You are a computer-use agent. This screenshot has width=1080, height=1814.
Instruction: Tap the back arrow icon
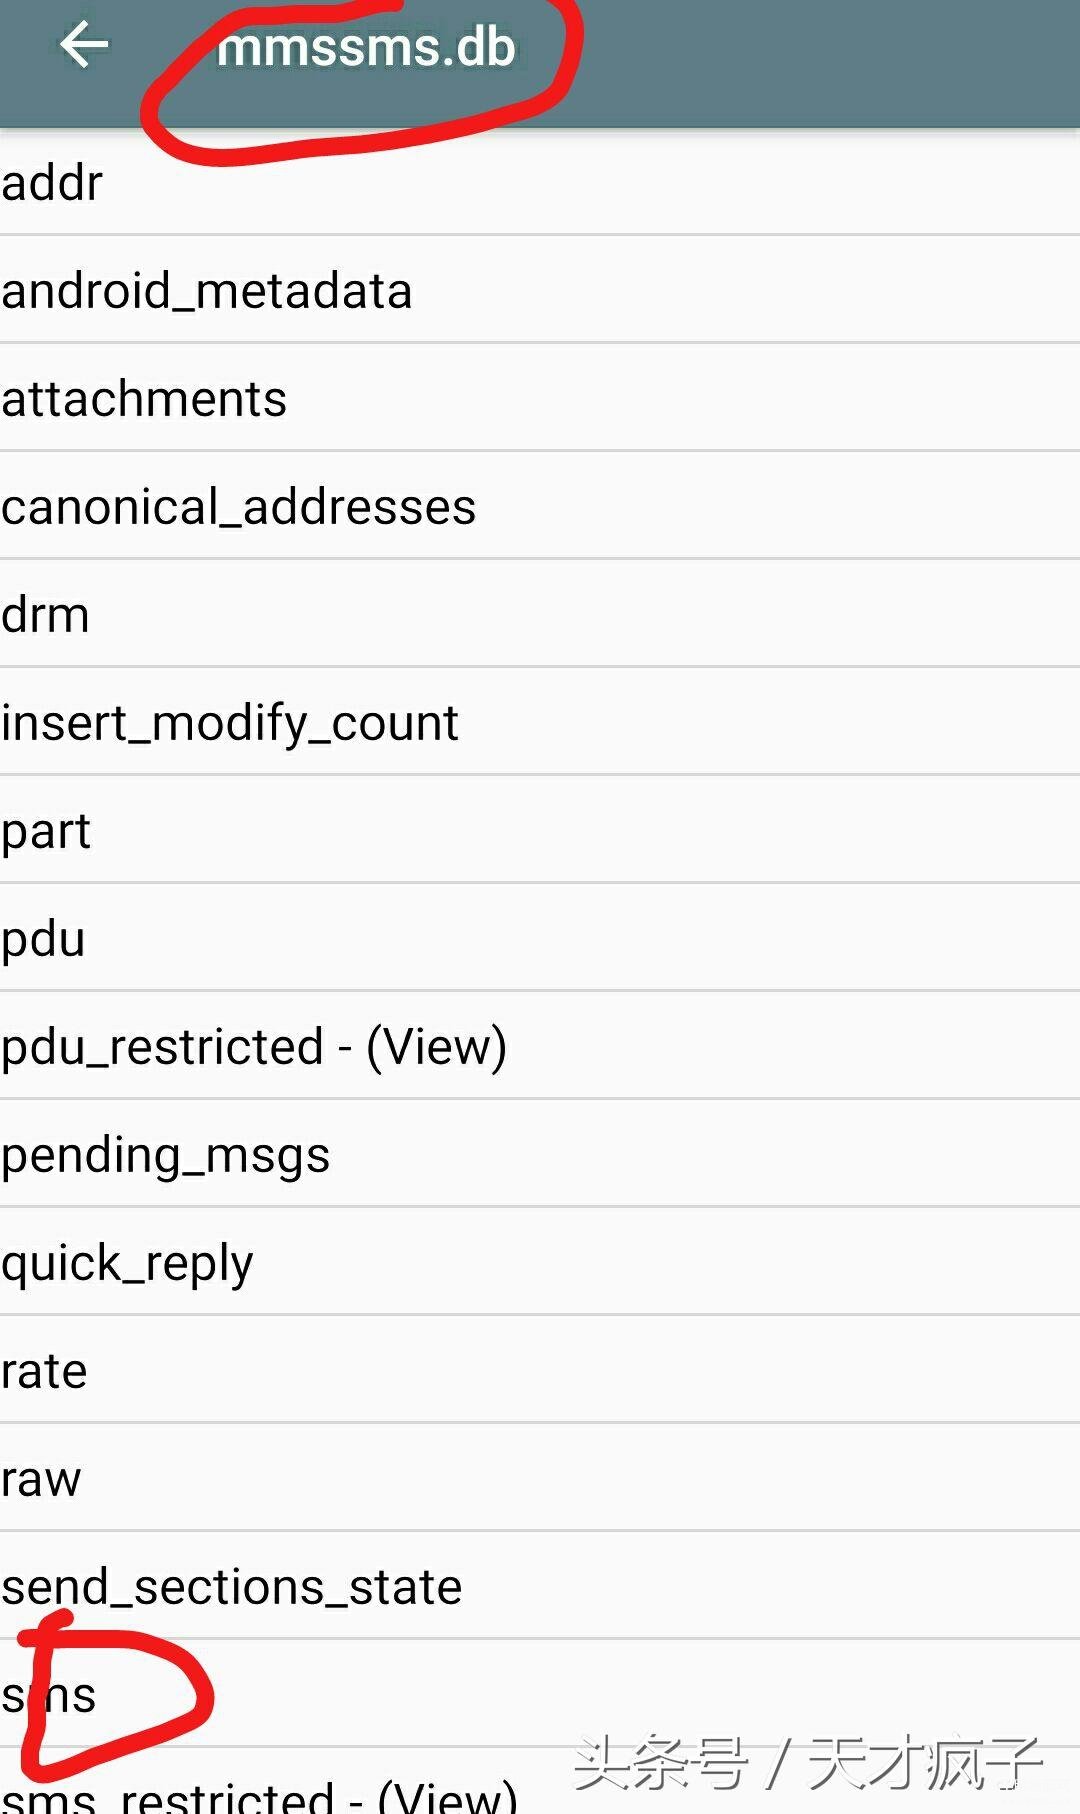[x=84, y=45]
